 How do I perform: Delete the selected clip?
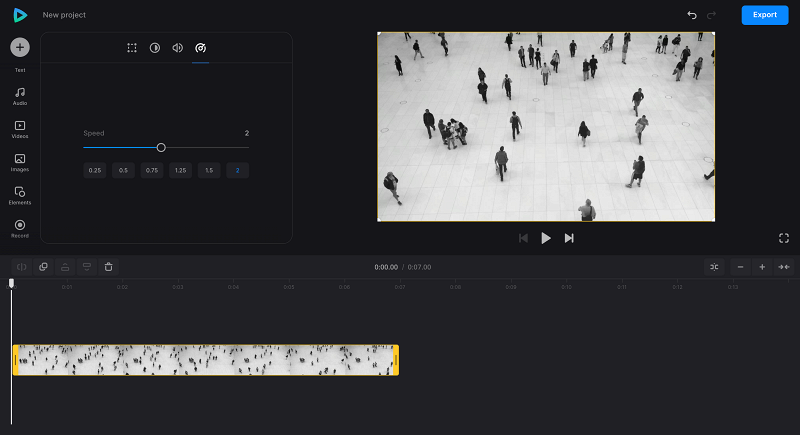click(109, 267)
